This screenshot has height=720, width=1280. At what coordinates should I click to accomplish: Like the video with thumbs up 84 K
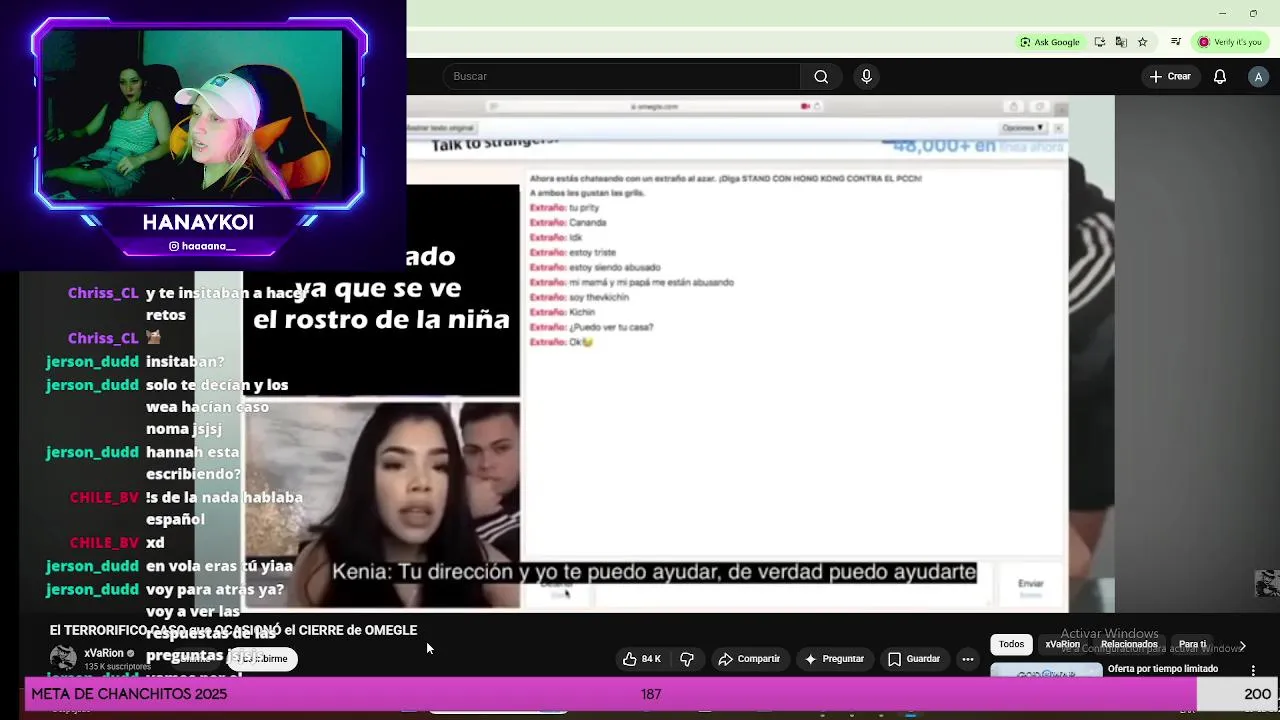[x=641, y=659]
